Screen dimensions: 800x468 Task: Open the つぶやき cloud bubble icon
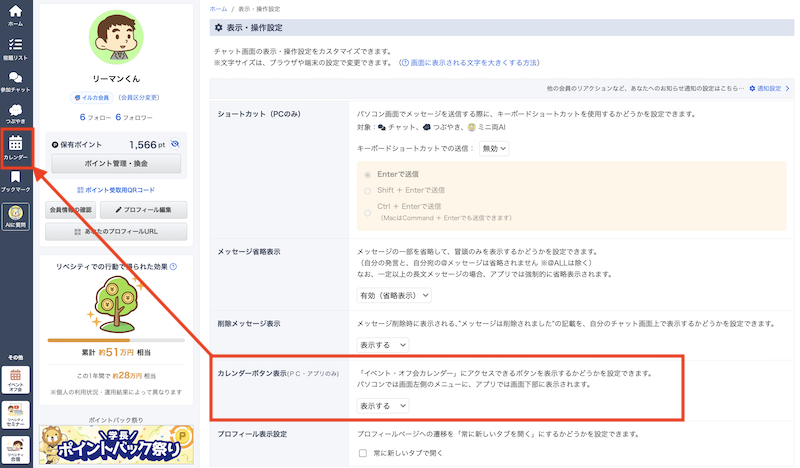click(x=15, y=114)
